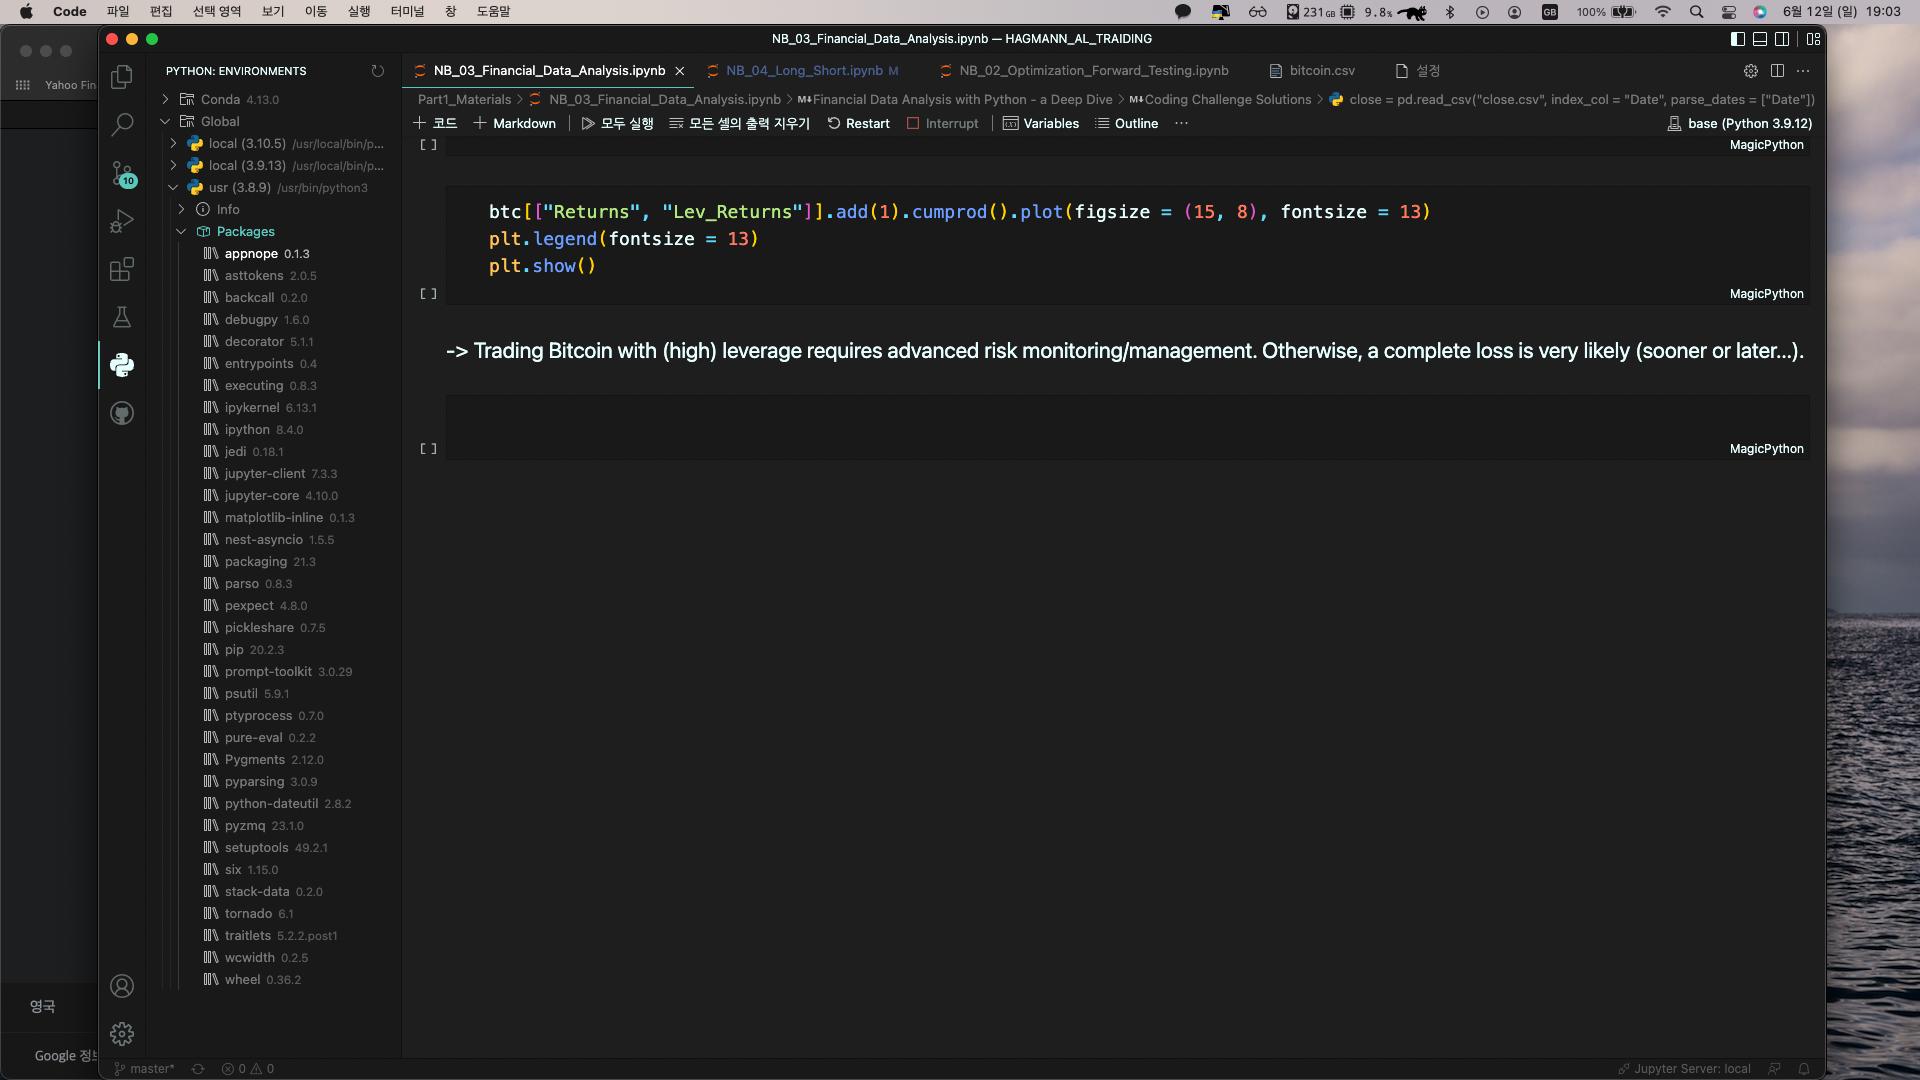Click the Python Environments refresh icon
1920x1080 pixels.
coord(378,71)
